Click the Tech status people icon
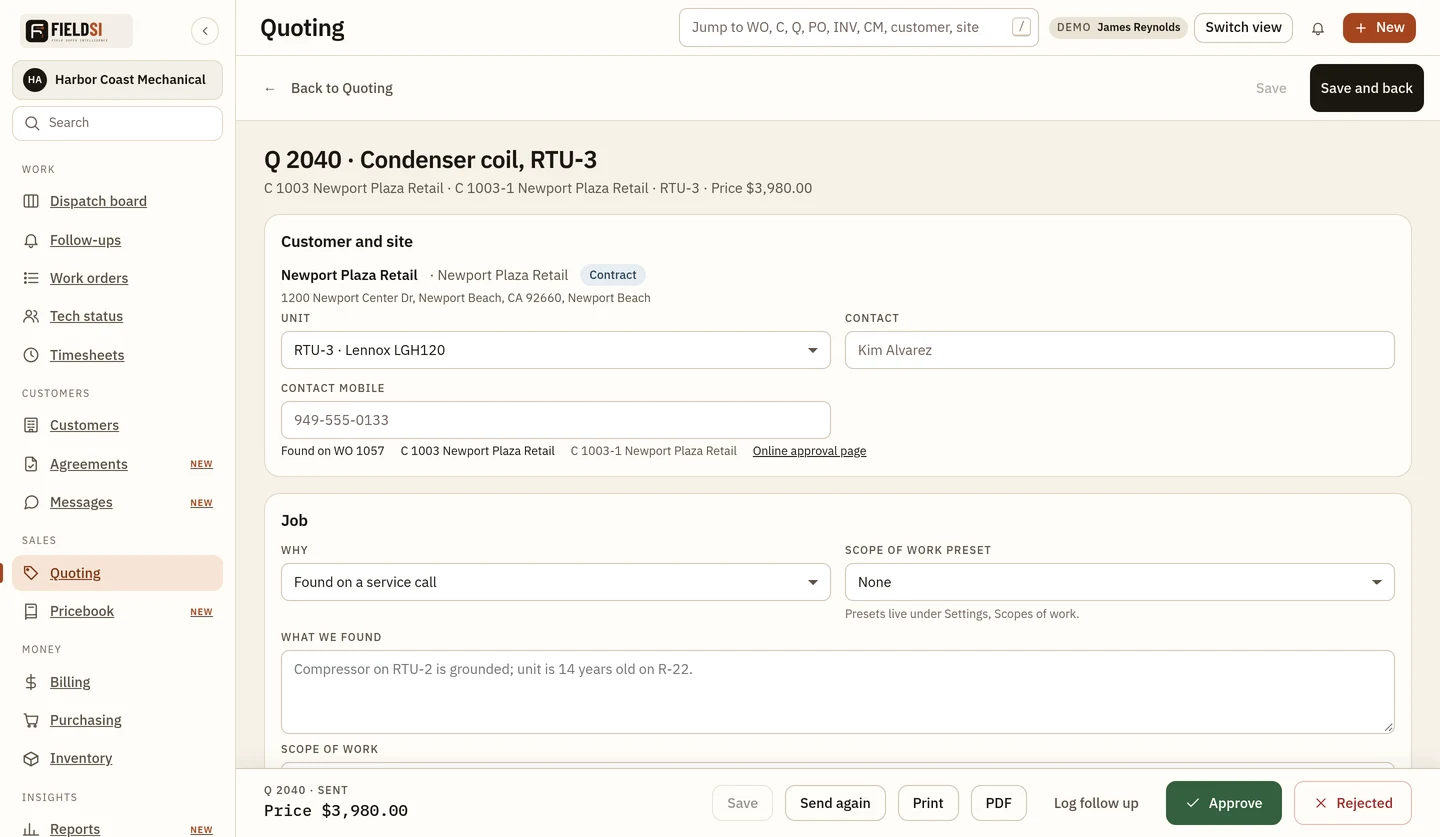The height and width of the screenshot is (837, 1440). coord(31,316)
